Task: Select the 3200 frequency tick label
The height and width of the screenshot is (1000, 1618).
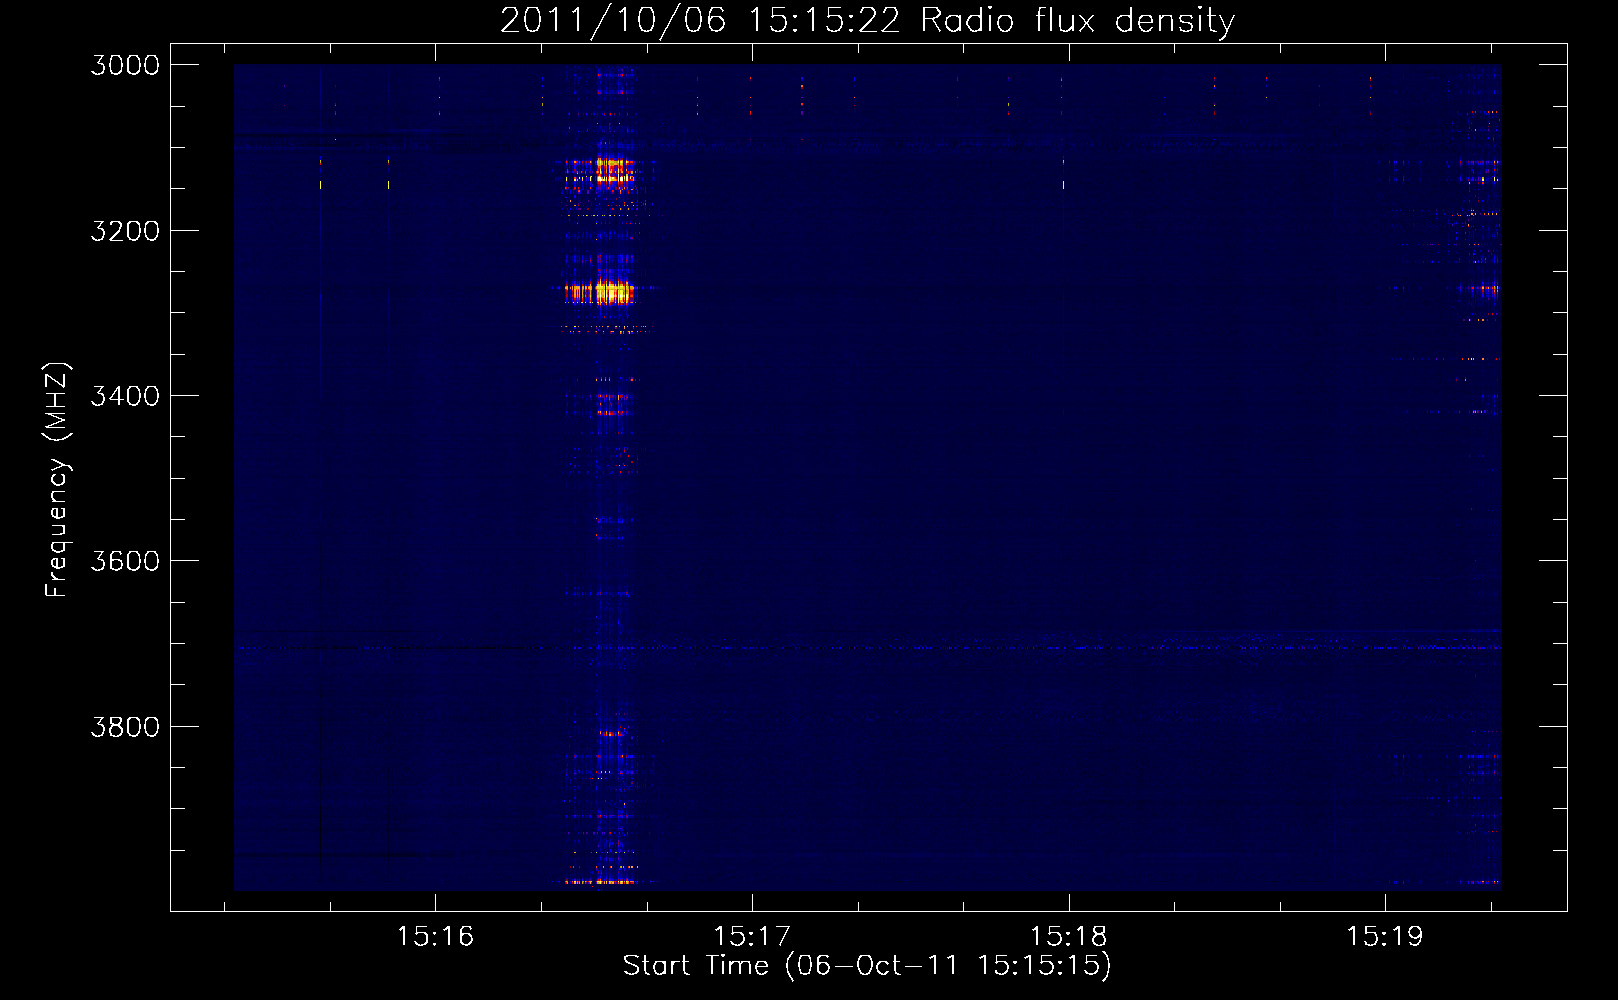Action: point(125,231)
